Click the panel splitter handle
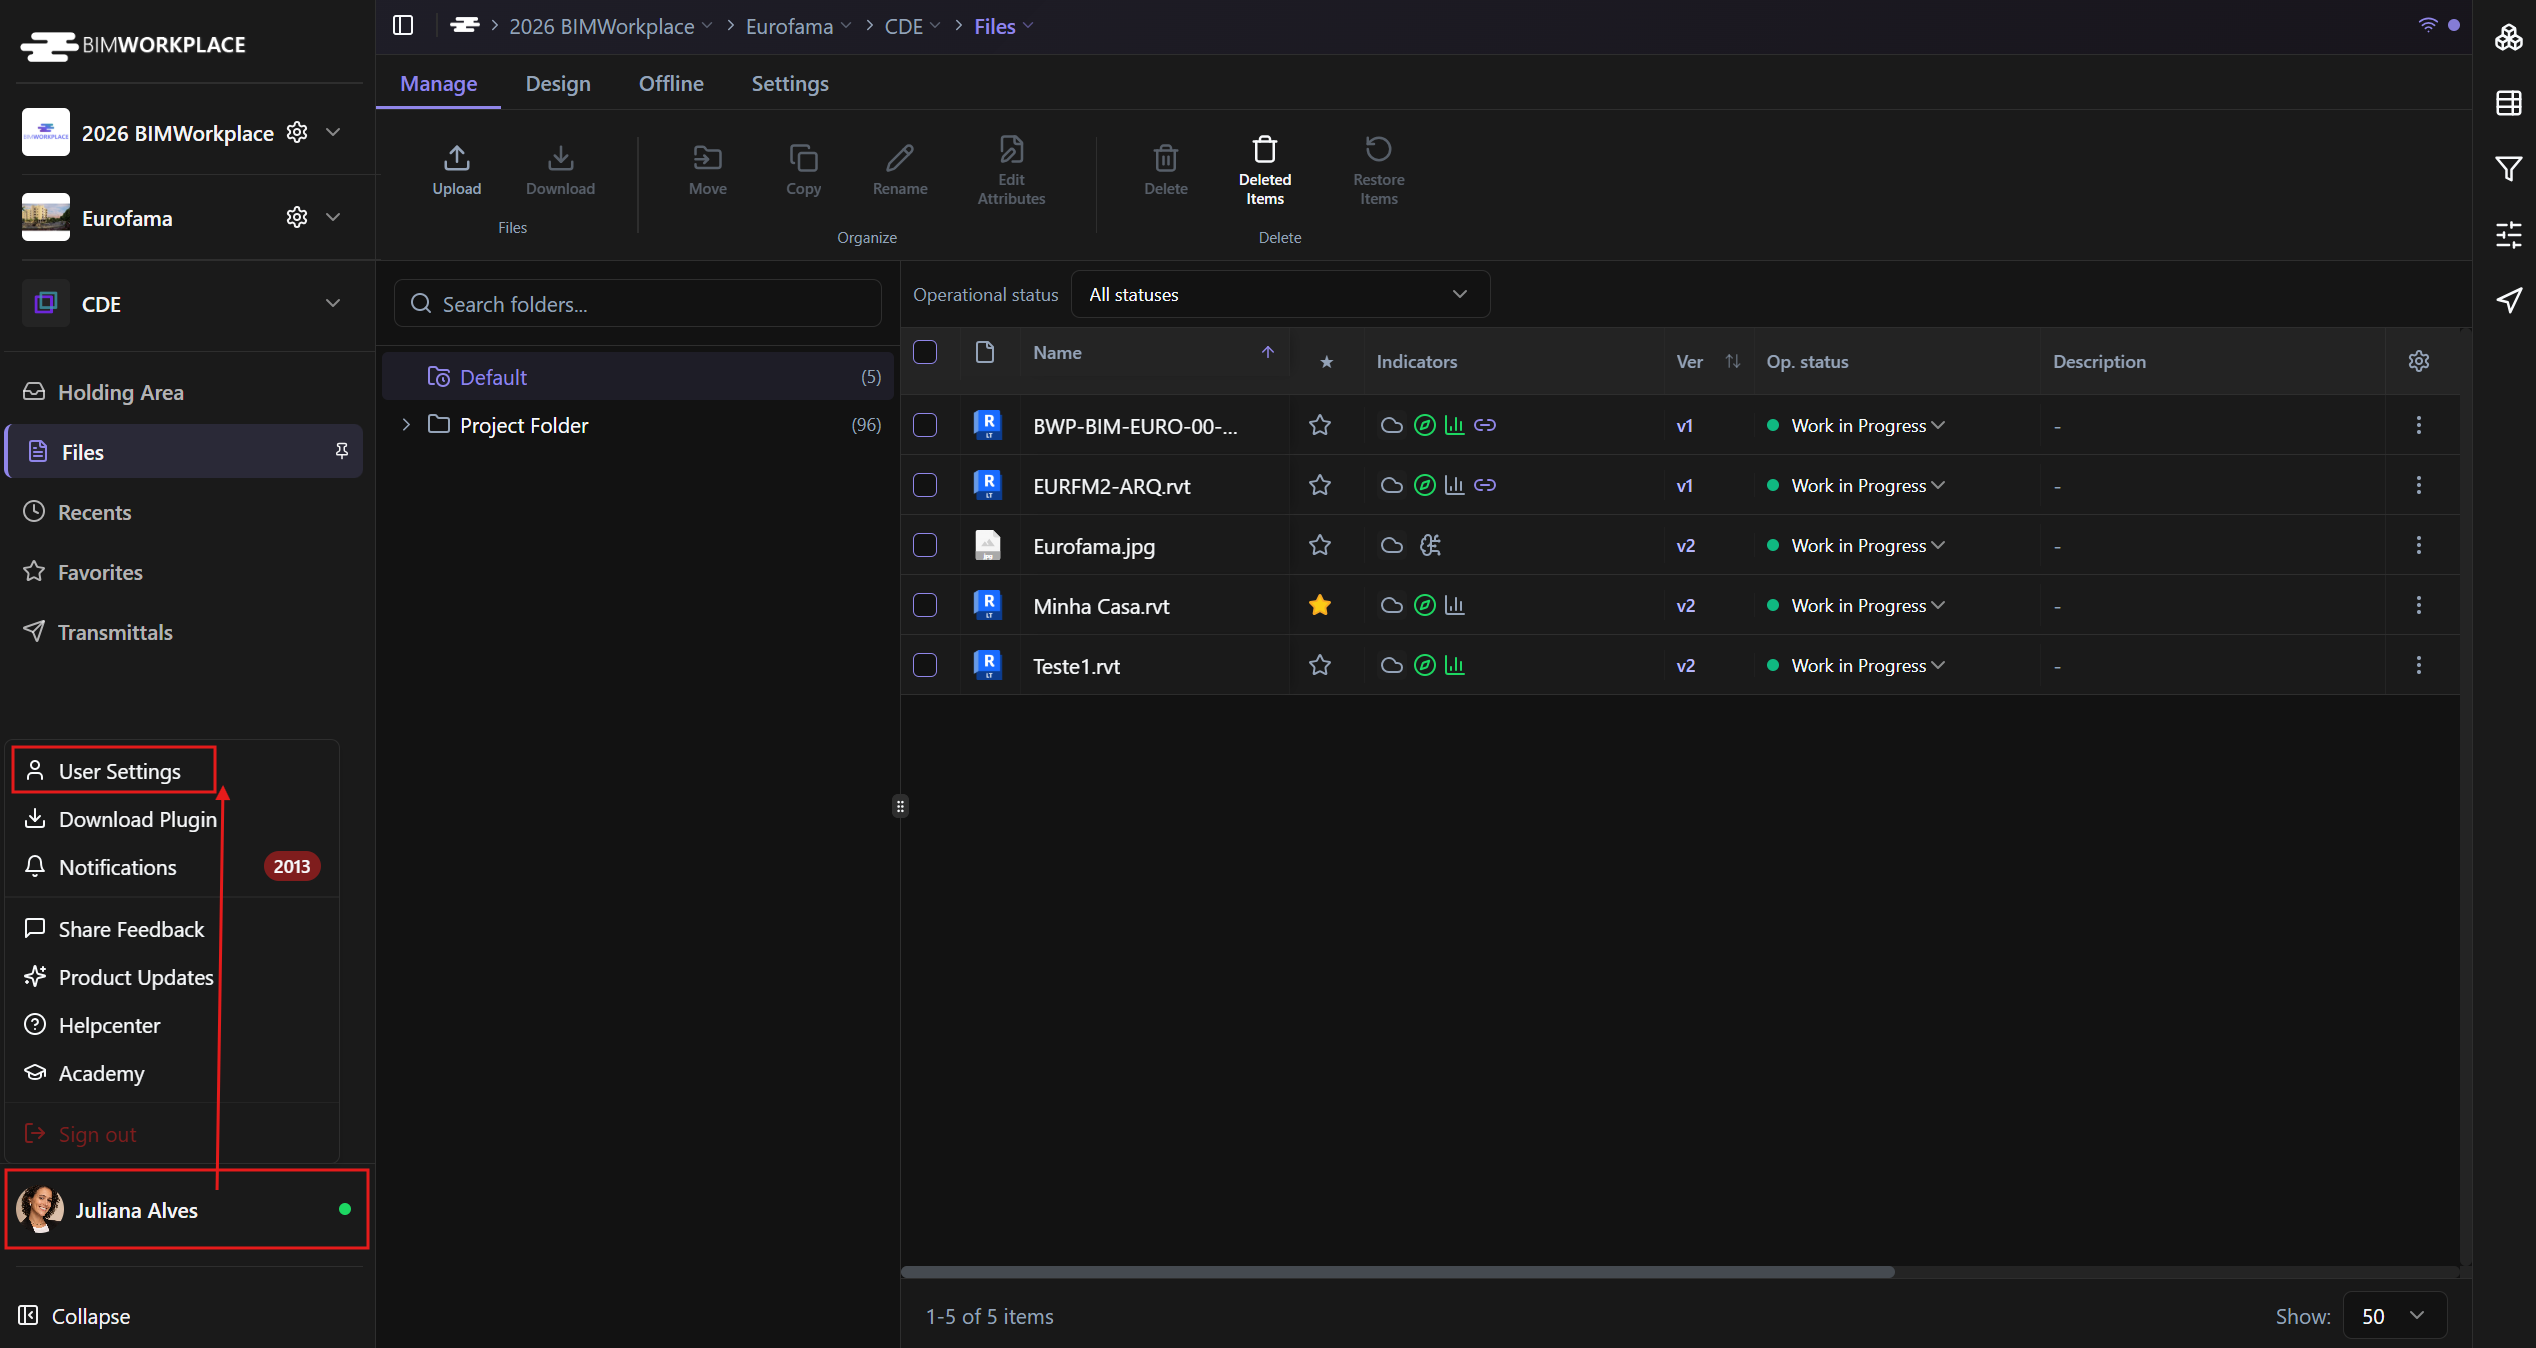This screenshot has width=2536, height=1348. pos(900,806)
